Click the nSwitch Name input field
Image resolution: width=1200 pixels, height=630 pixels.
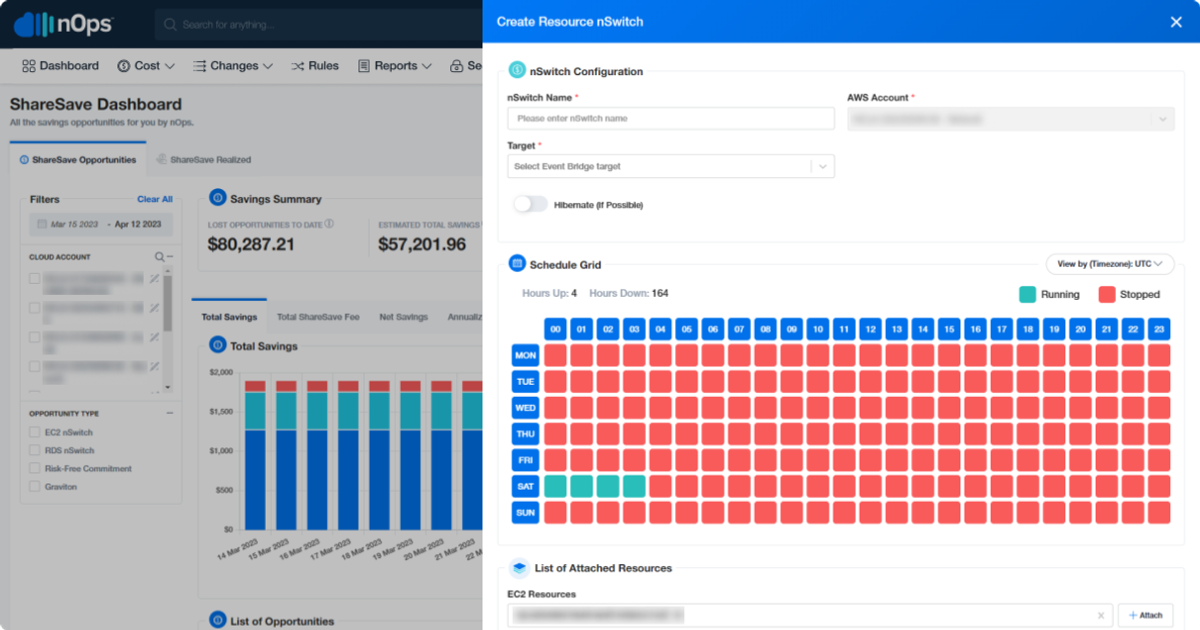[x=671, y=118]
